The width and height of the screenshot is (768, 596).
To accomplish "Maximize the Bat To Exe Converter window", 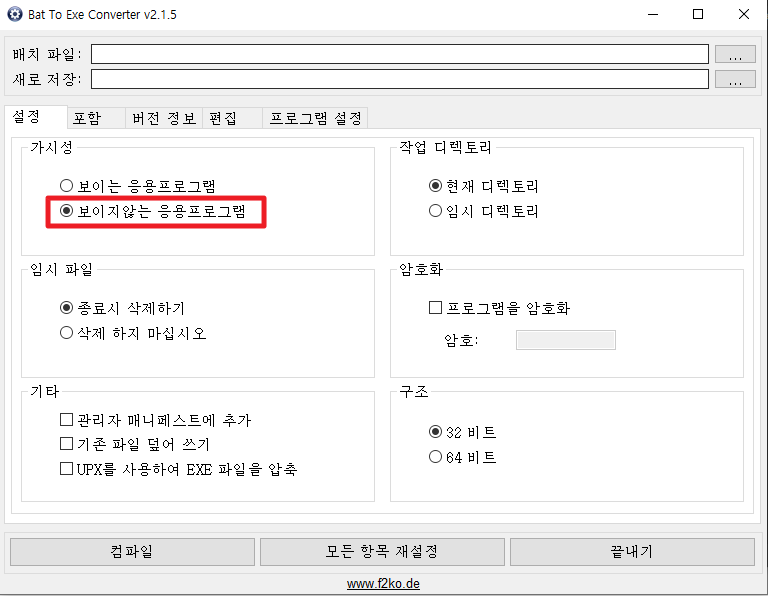I will pos(698,14).
